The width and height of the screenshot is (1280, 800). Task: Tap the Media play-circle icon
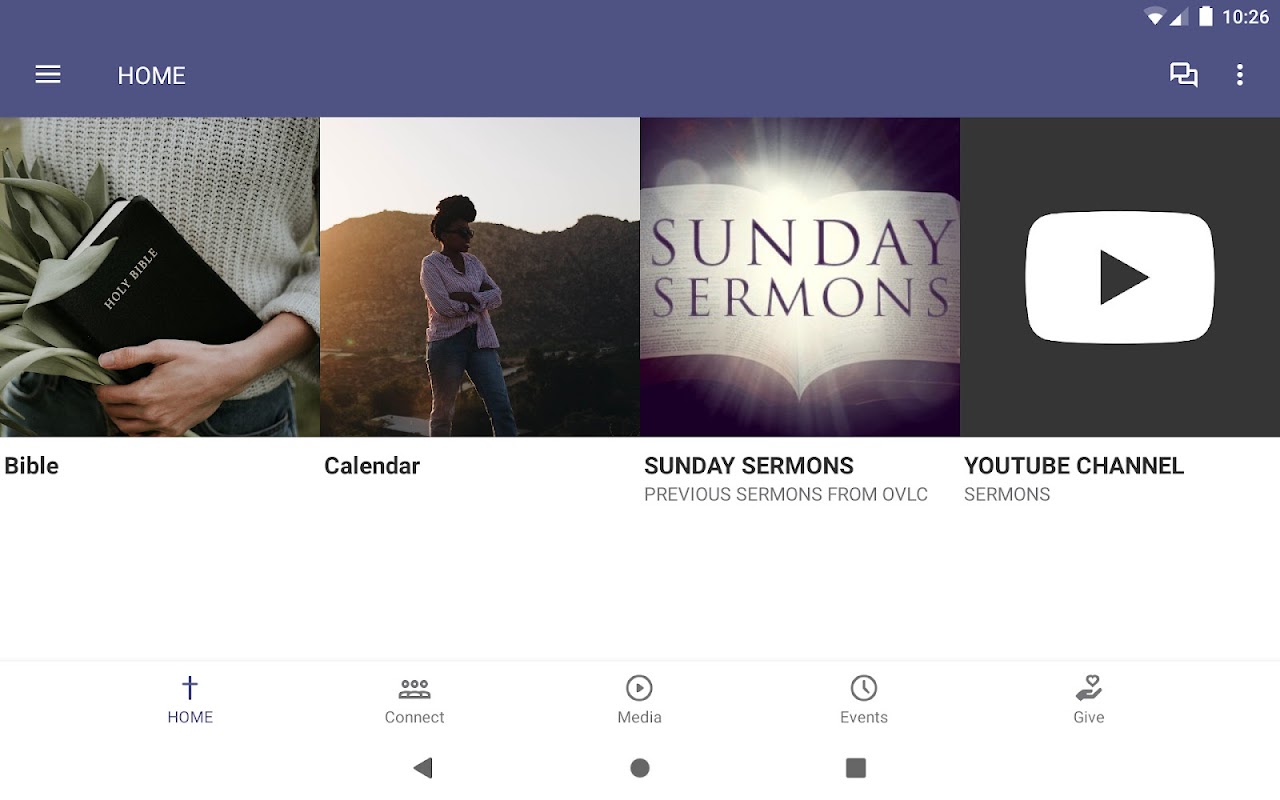pyautogui.click(x=639, y=688)
